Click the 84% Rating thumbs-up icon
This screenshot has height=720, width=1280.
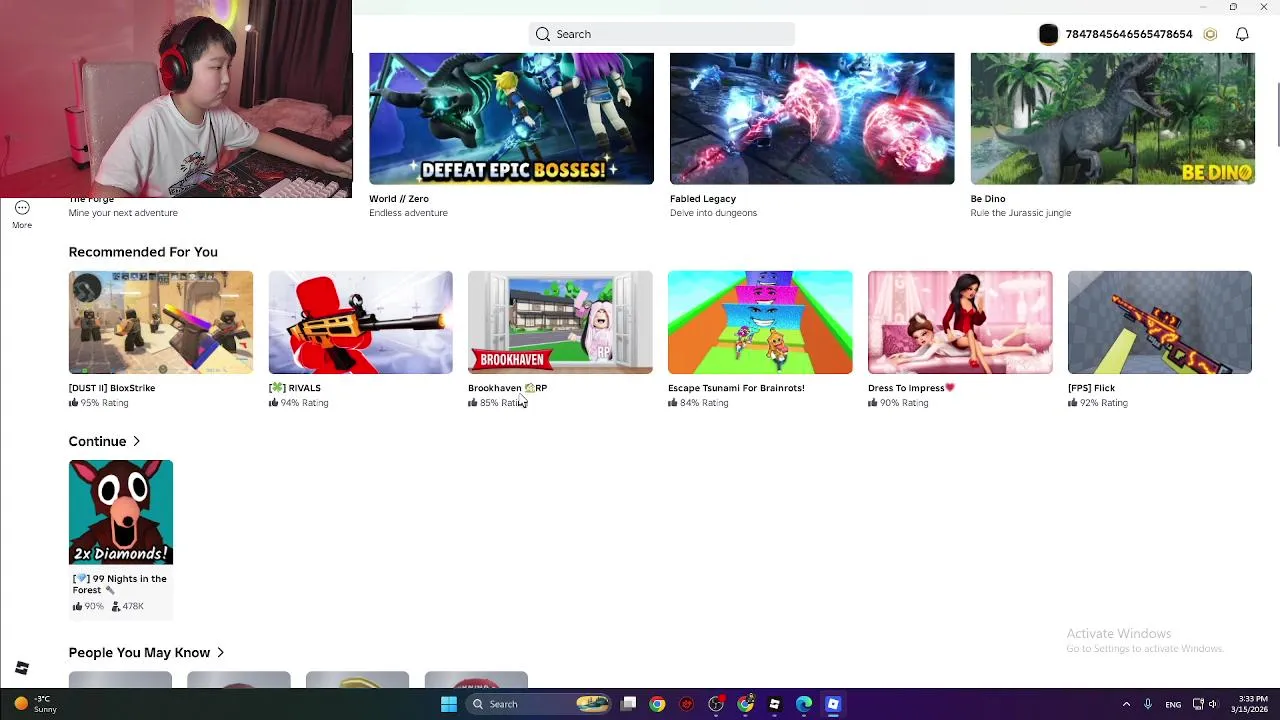click(x=673, y=403)
